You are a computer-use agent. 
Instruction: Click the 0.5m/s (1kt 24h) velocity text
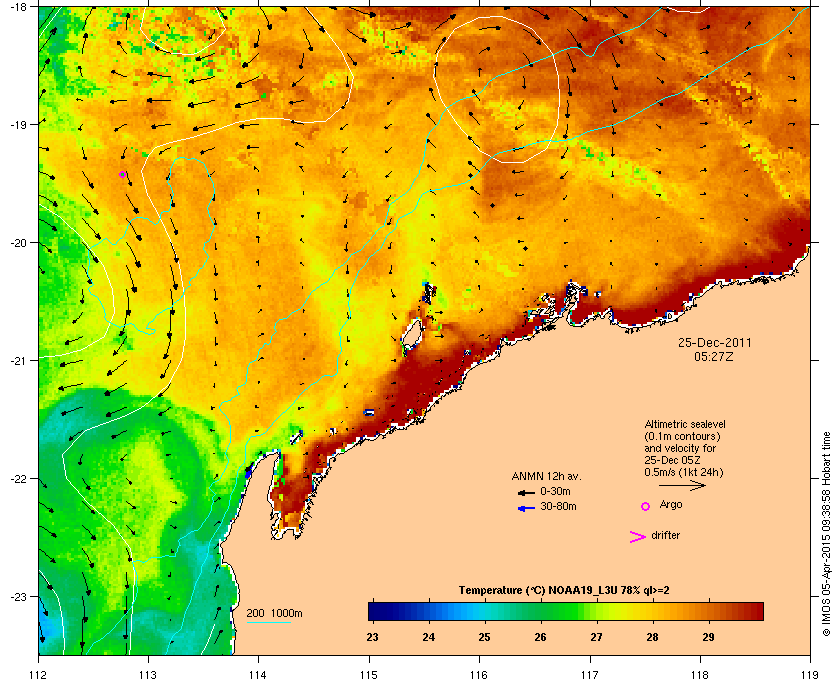pos(684,473)
